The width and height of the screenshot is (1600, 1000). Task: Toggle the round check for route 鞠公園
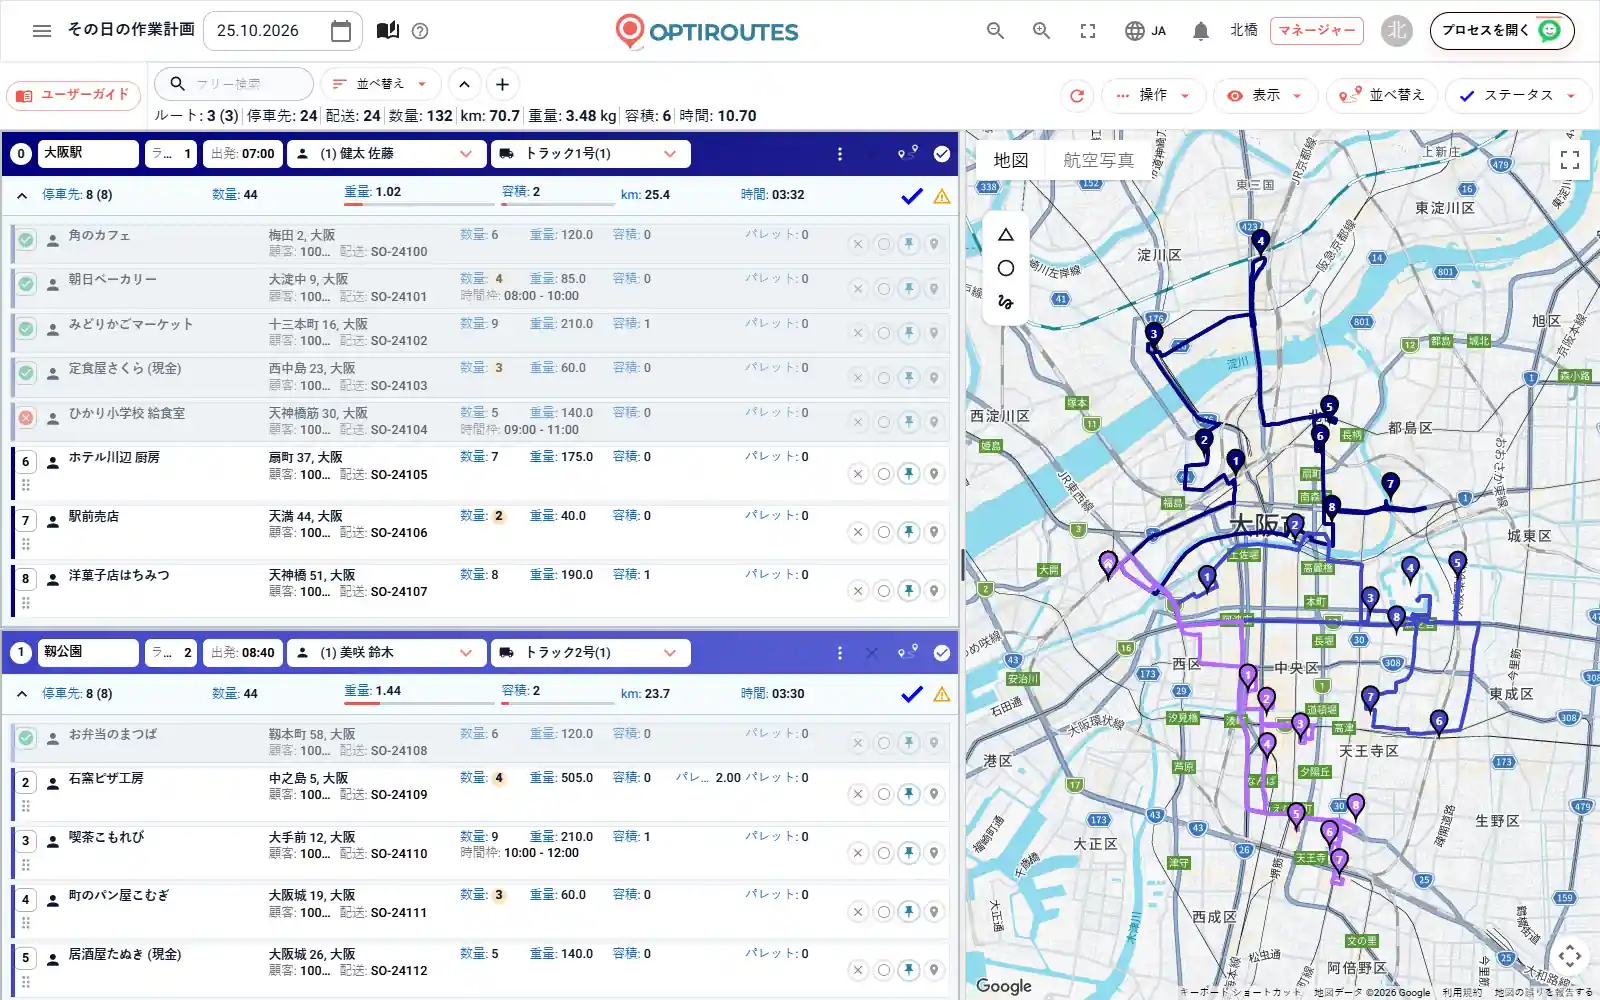942,653
